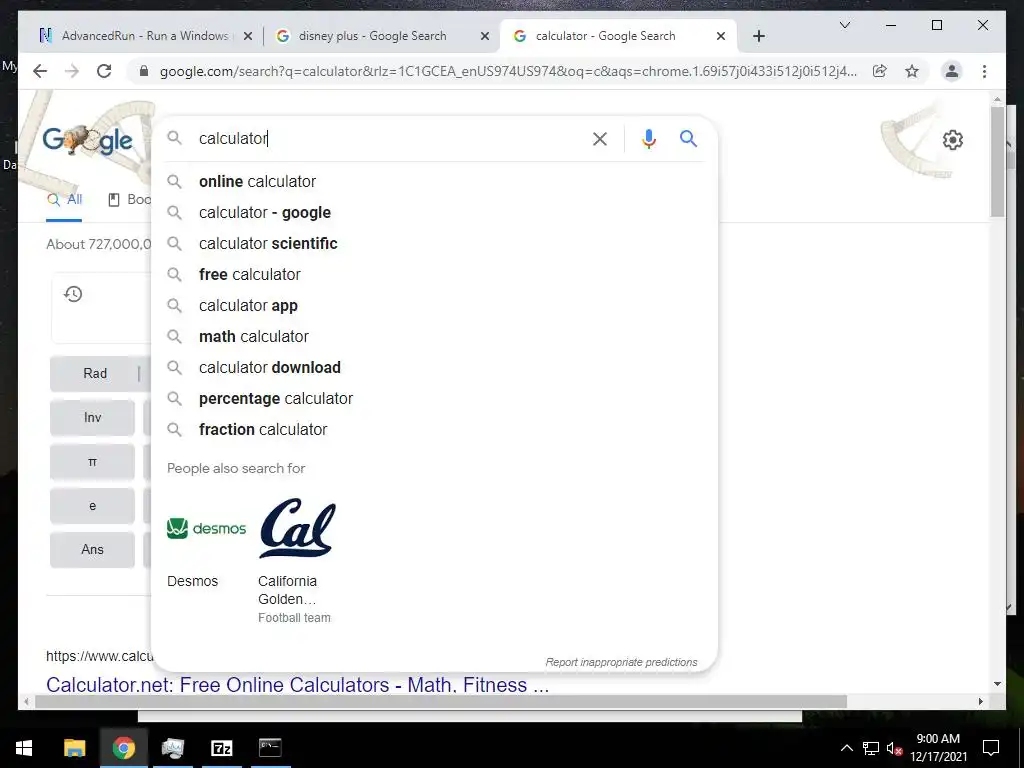Image resolution: width=1024 pixels, height=768 pixels.
Task: Open the command prompt taskbar icon
Action: click(x=270, y=748)
